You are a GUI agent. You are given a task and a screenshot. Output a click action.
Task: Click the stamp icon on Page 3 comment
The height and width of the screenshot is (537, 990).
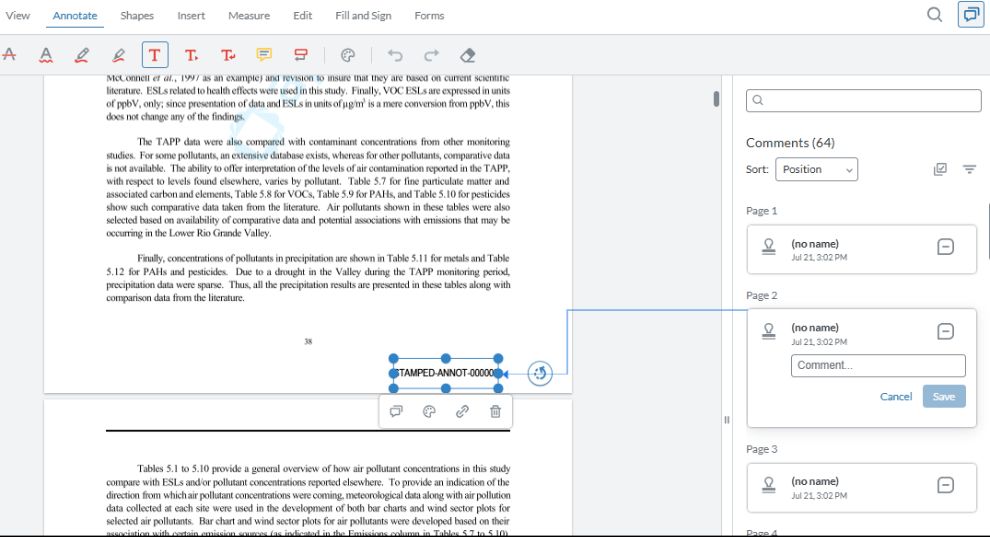point(768,485)
